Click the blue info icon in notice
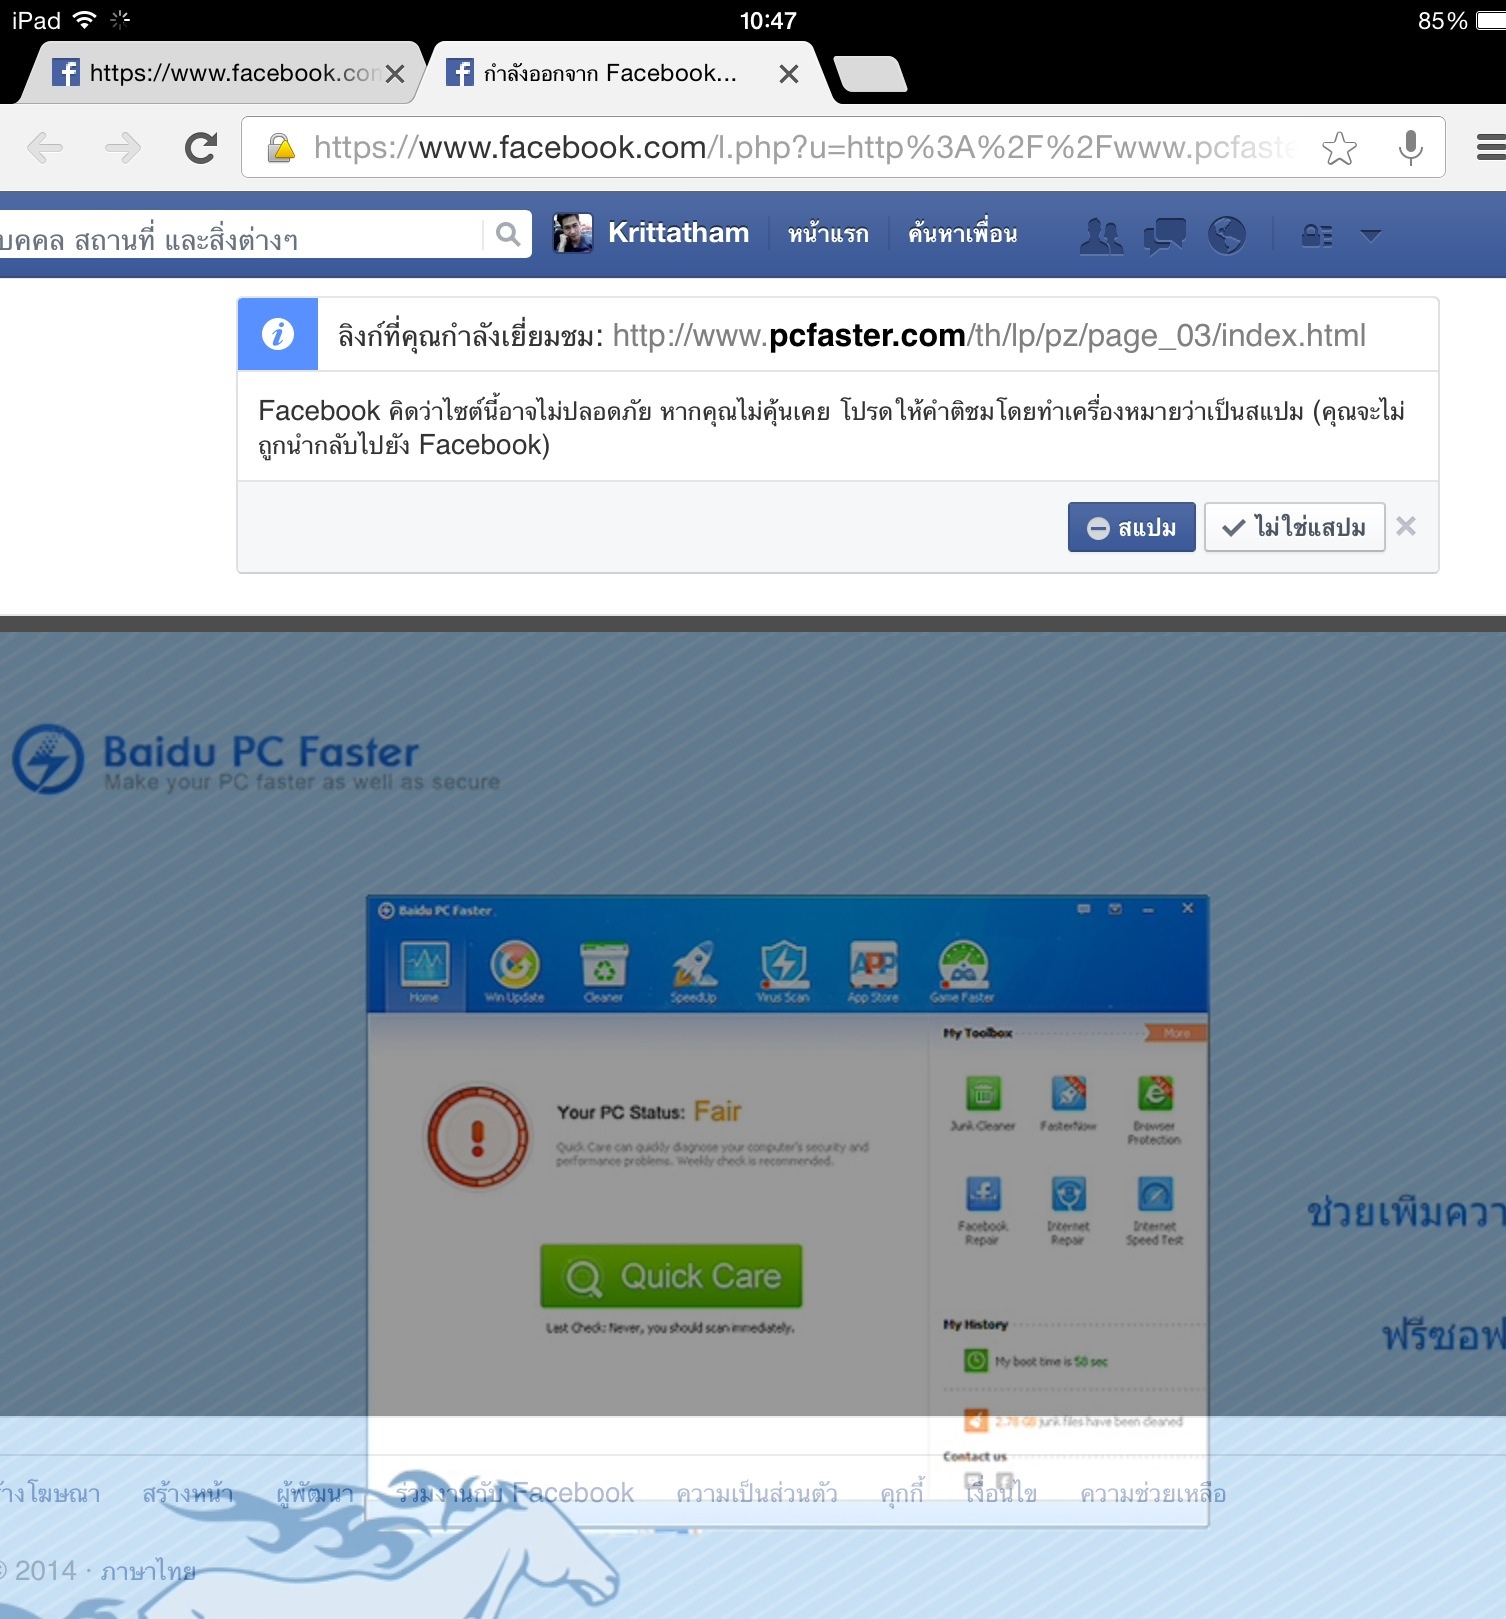 278,334
